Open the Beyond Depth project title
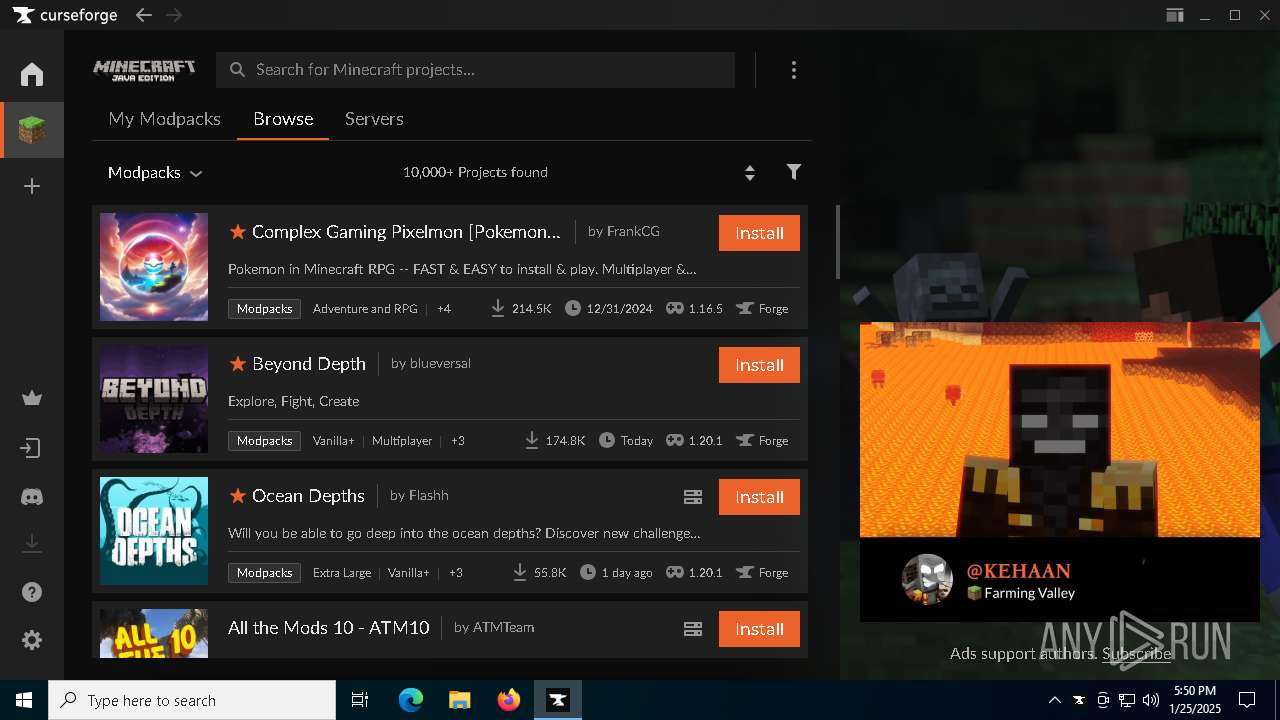The image size is (1280, 720). (x=309, y=364)
